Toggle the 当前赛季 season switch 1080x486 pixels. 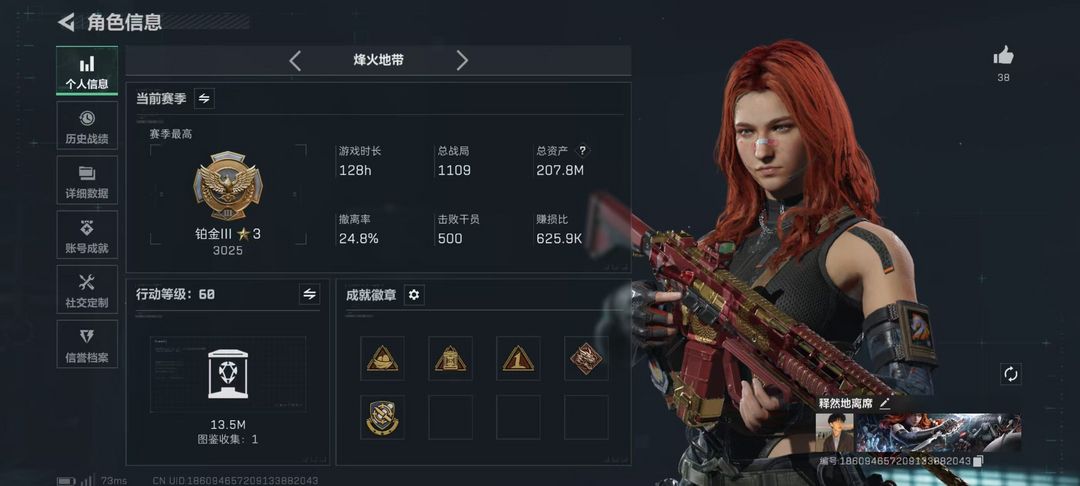(204, 98)
